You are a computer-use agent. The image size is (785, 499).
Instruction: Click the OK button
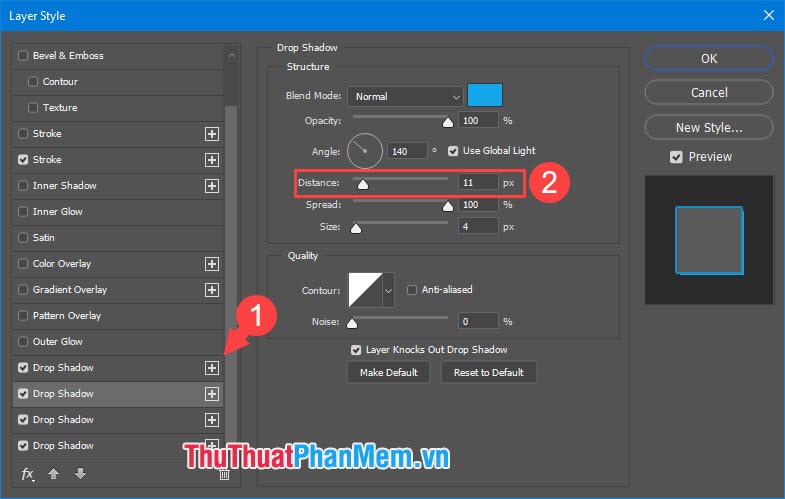[x=708, y=59]
